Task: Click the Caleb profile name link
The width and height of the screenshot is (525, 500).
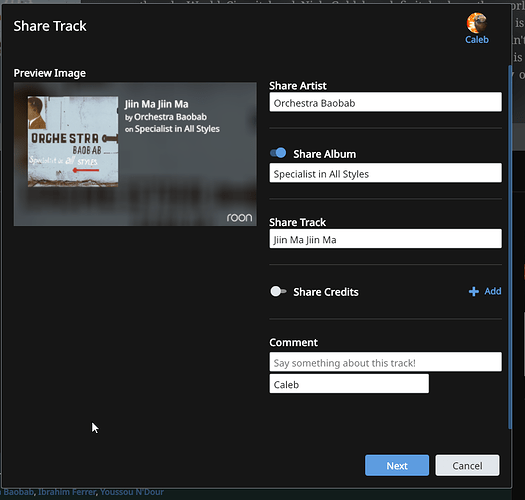Action: [477, 40]
